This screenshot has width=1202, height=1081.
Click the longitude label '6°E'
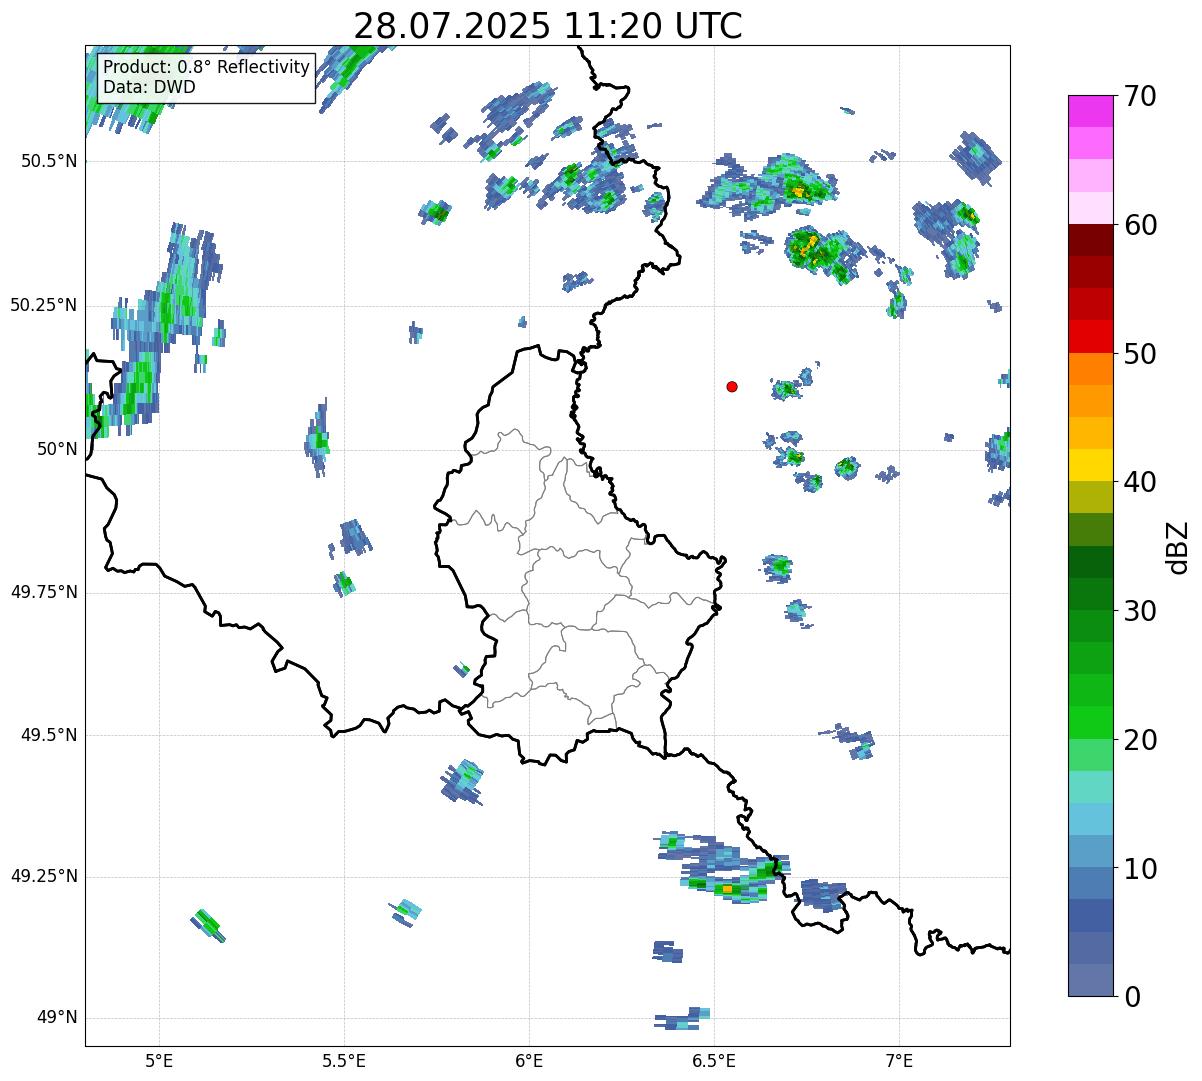pyautogui.click(x=529, y=1060)
